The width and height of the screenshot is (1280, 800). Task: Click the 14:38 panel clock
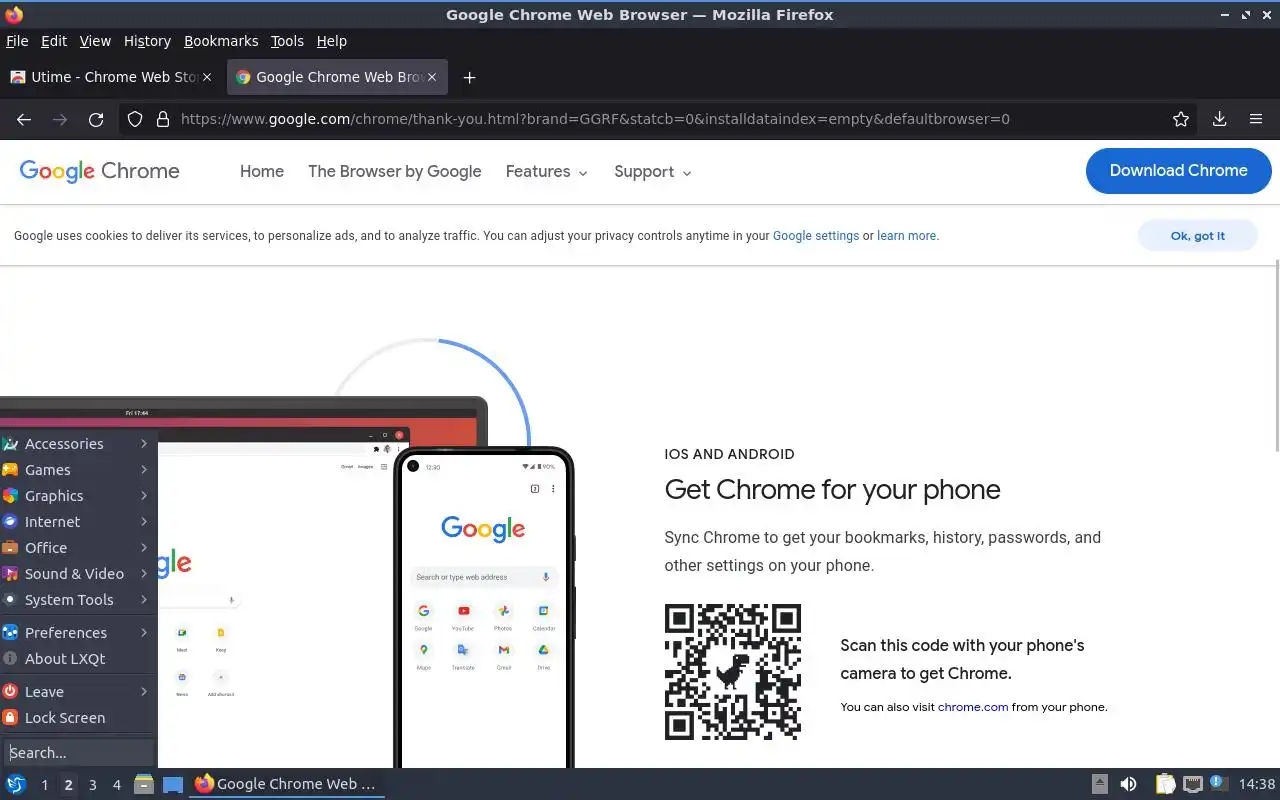click(1257, 784)
